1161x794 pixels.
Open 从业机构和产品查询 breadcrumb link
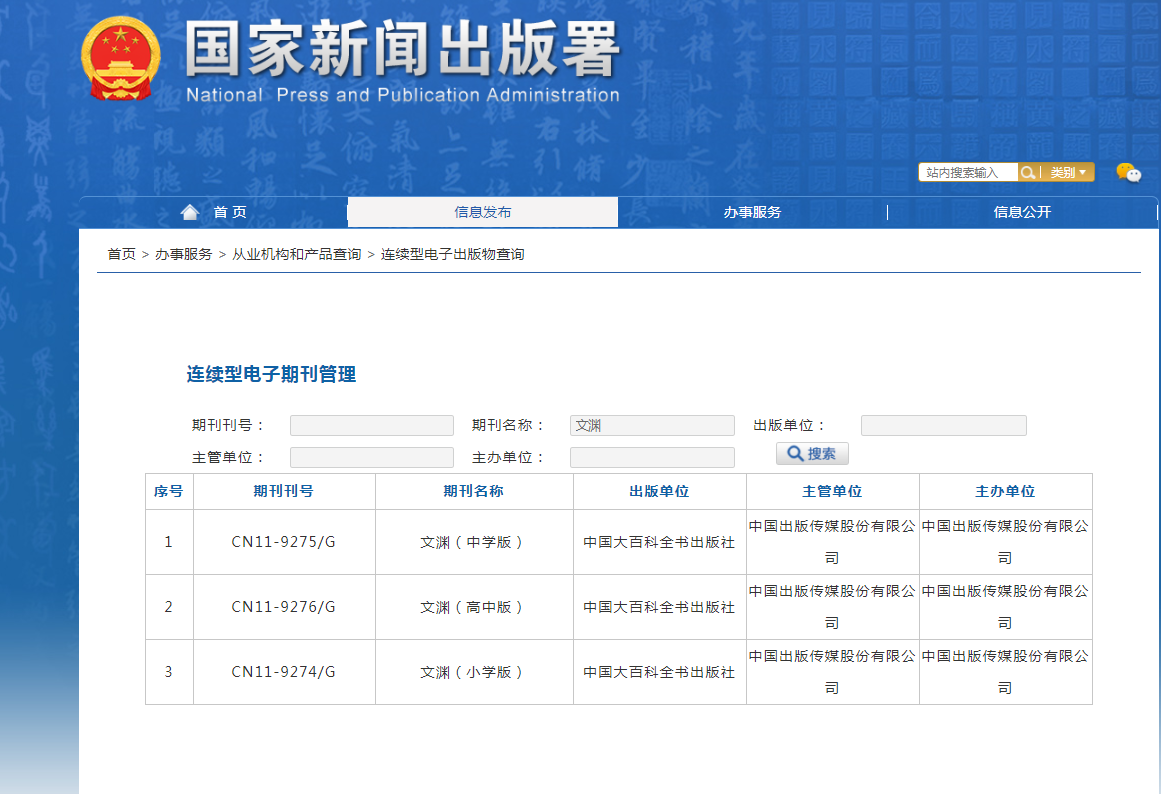(296, 254)
